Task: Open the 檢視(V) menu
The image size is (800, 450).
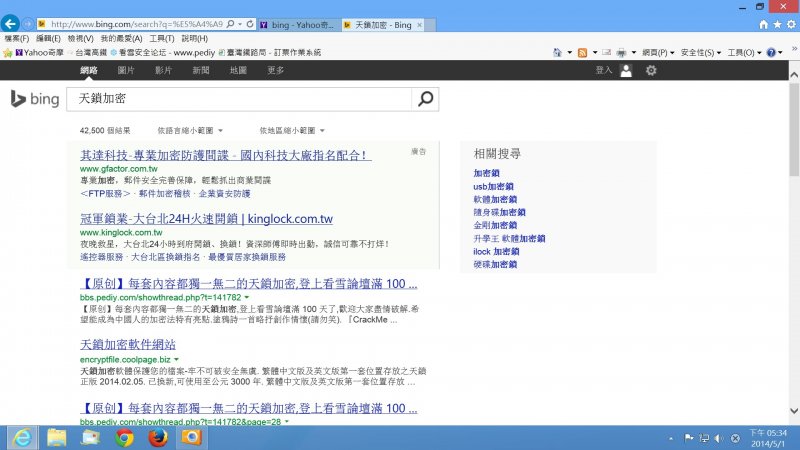Action: click(80, 38)
